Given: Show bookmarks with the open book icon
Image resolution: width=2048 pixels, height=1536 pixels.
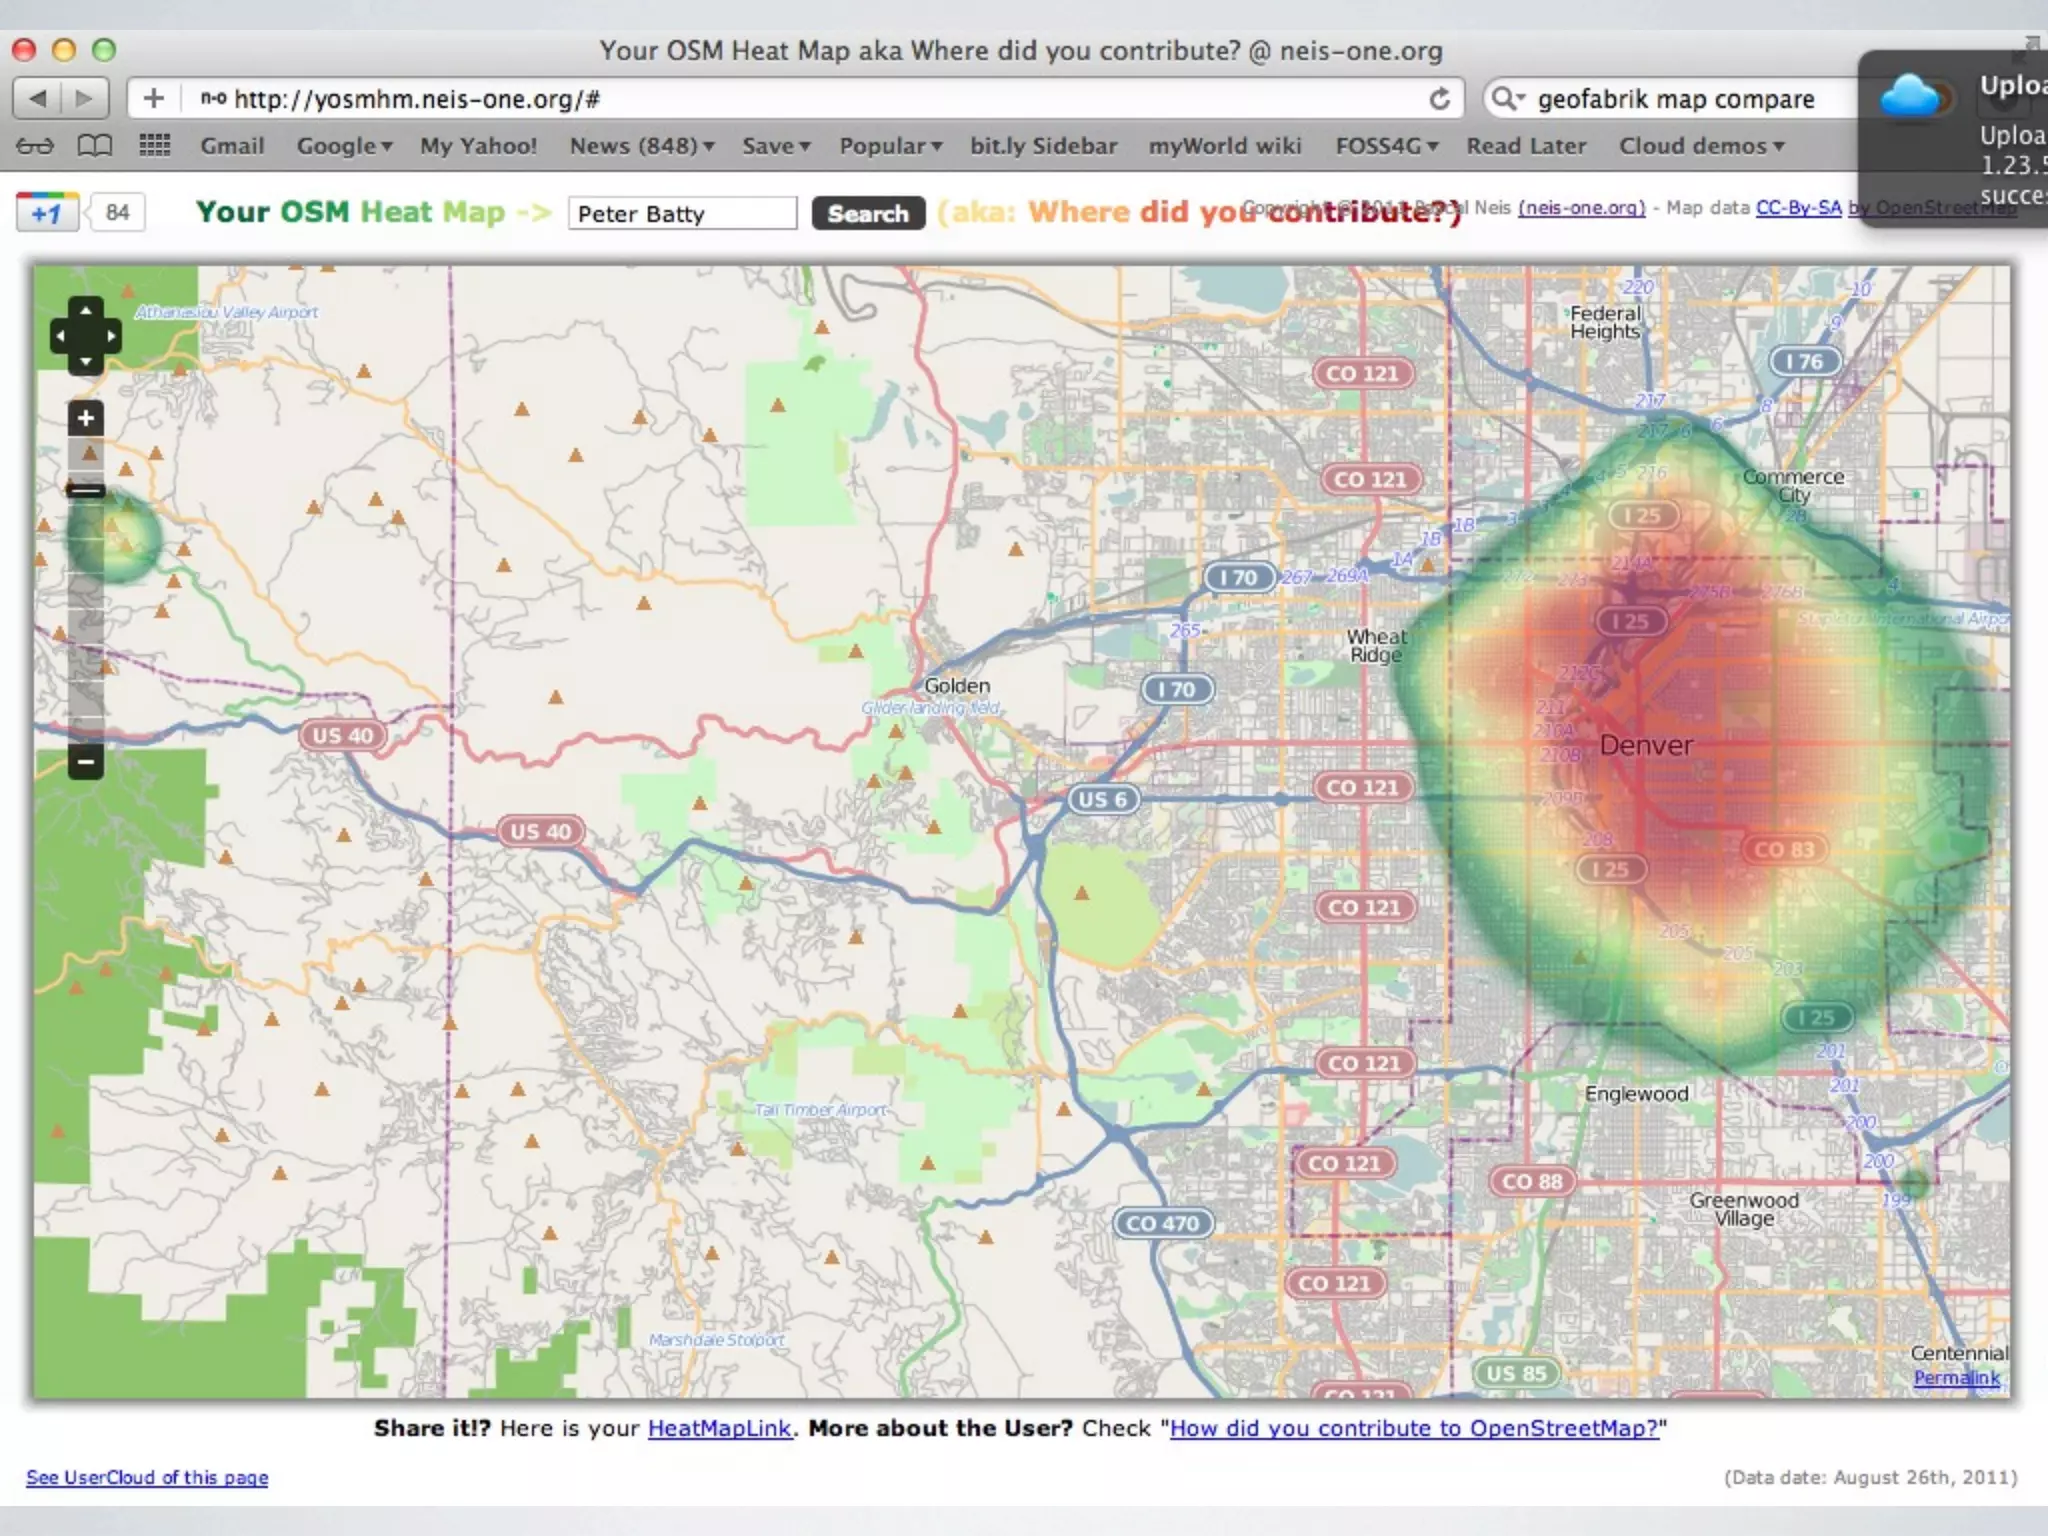Looking at the screenshot, I should (x=95, y=146).
